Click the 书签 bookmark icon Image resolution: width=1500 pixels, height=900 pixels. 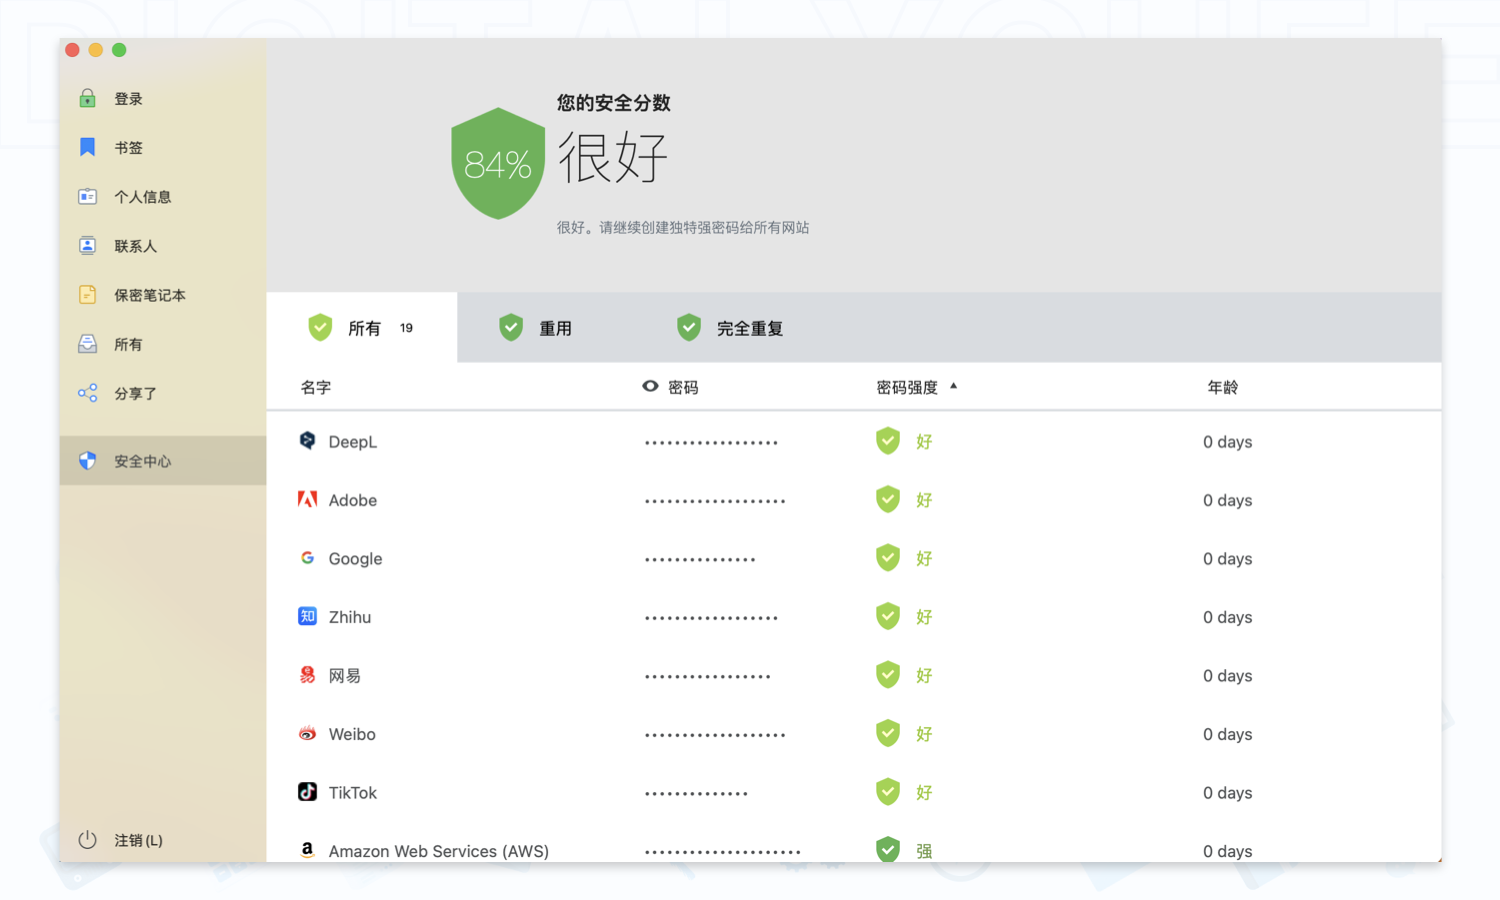coord(88,147)
